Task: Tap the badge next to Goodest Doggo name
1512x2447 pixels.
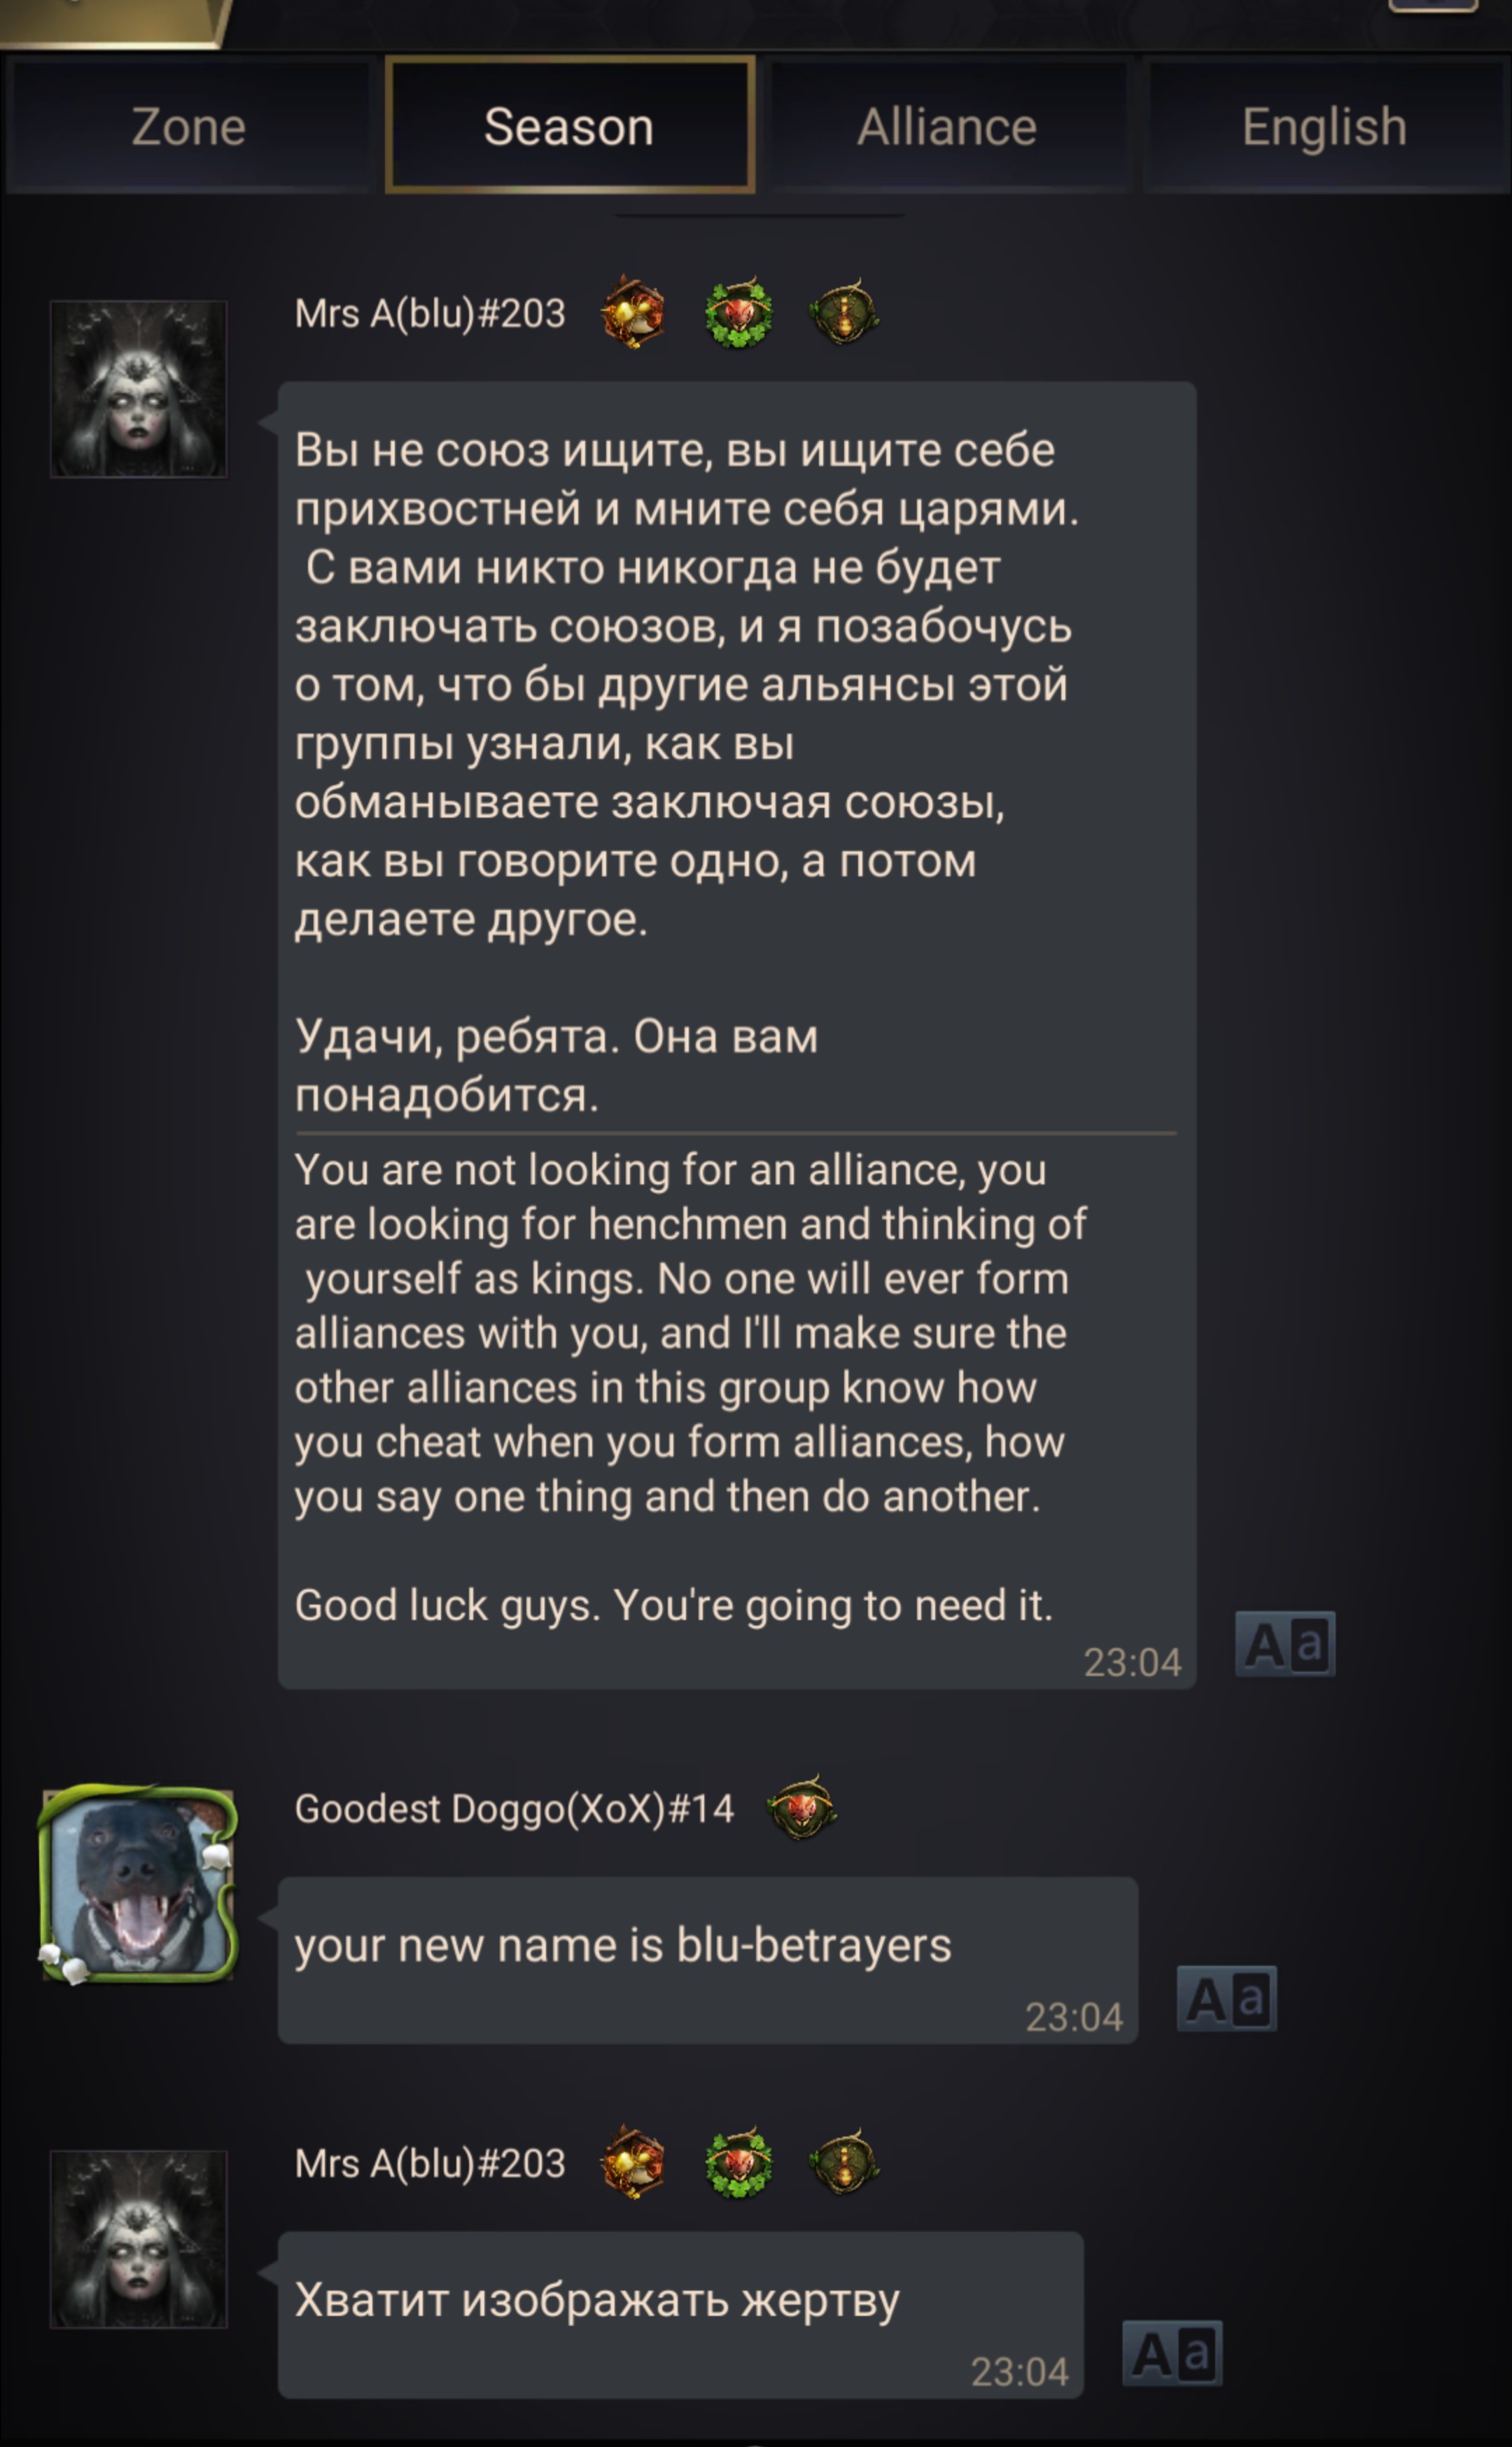Action: [x=802, y=1808]
